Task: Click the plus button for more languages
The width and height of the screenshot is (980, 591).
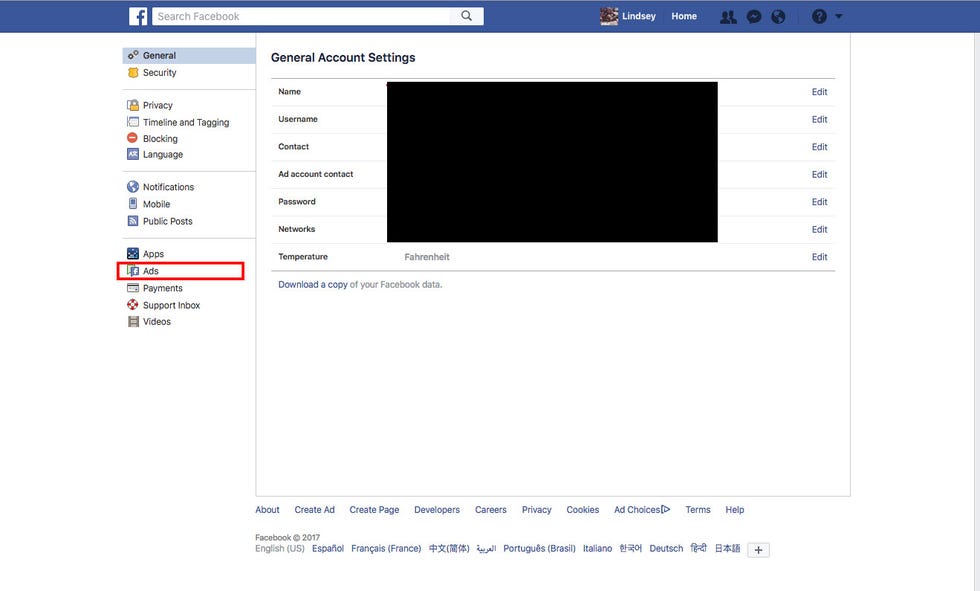Action: click(758, 550)
